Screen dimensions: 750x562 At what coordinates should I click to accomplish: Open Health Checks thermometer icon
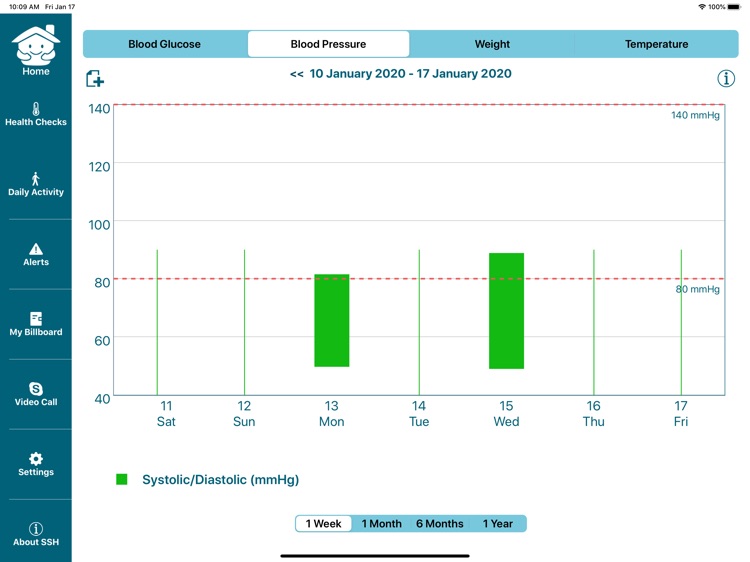[36, 109]
